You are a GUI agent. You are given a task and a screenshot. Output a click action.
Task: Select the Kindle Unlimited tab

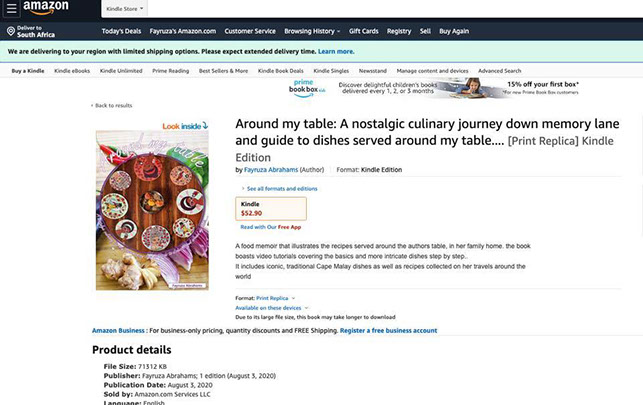point(121,71)
